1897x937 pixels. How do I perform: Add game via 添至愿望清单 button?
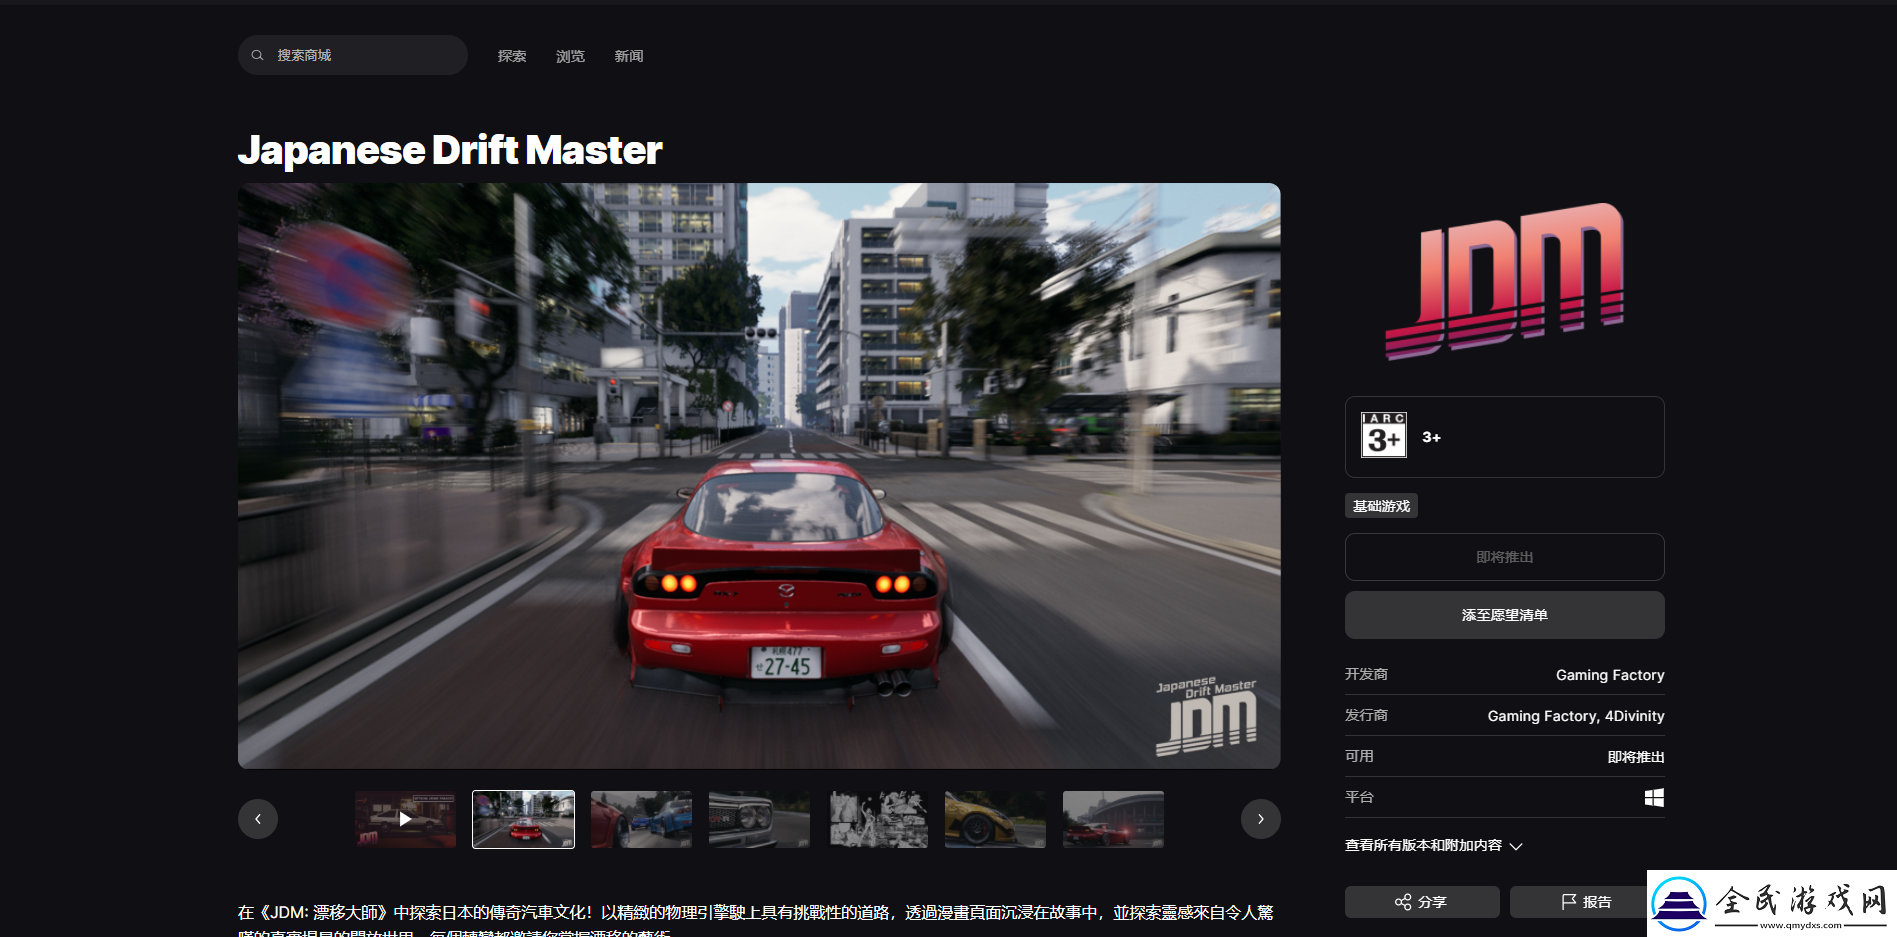[1505, 615]
